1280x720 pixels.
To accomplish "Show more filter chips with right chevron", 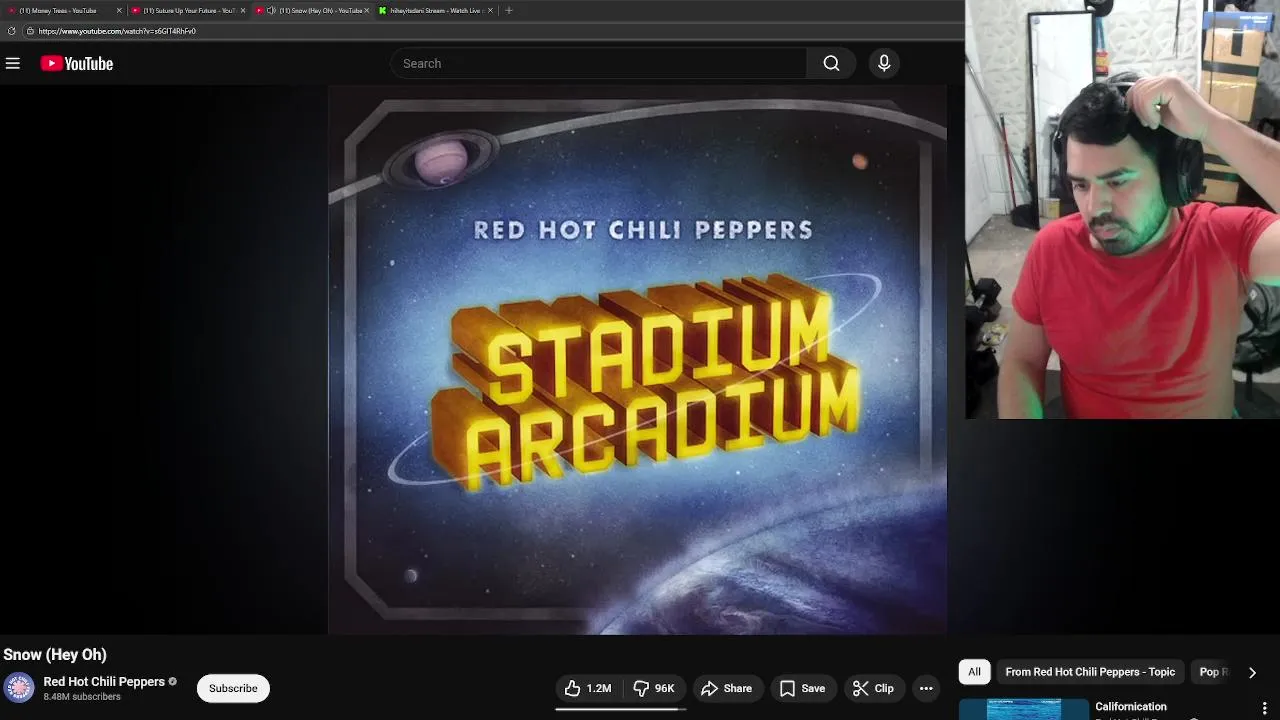I will pos(1252,672).
